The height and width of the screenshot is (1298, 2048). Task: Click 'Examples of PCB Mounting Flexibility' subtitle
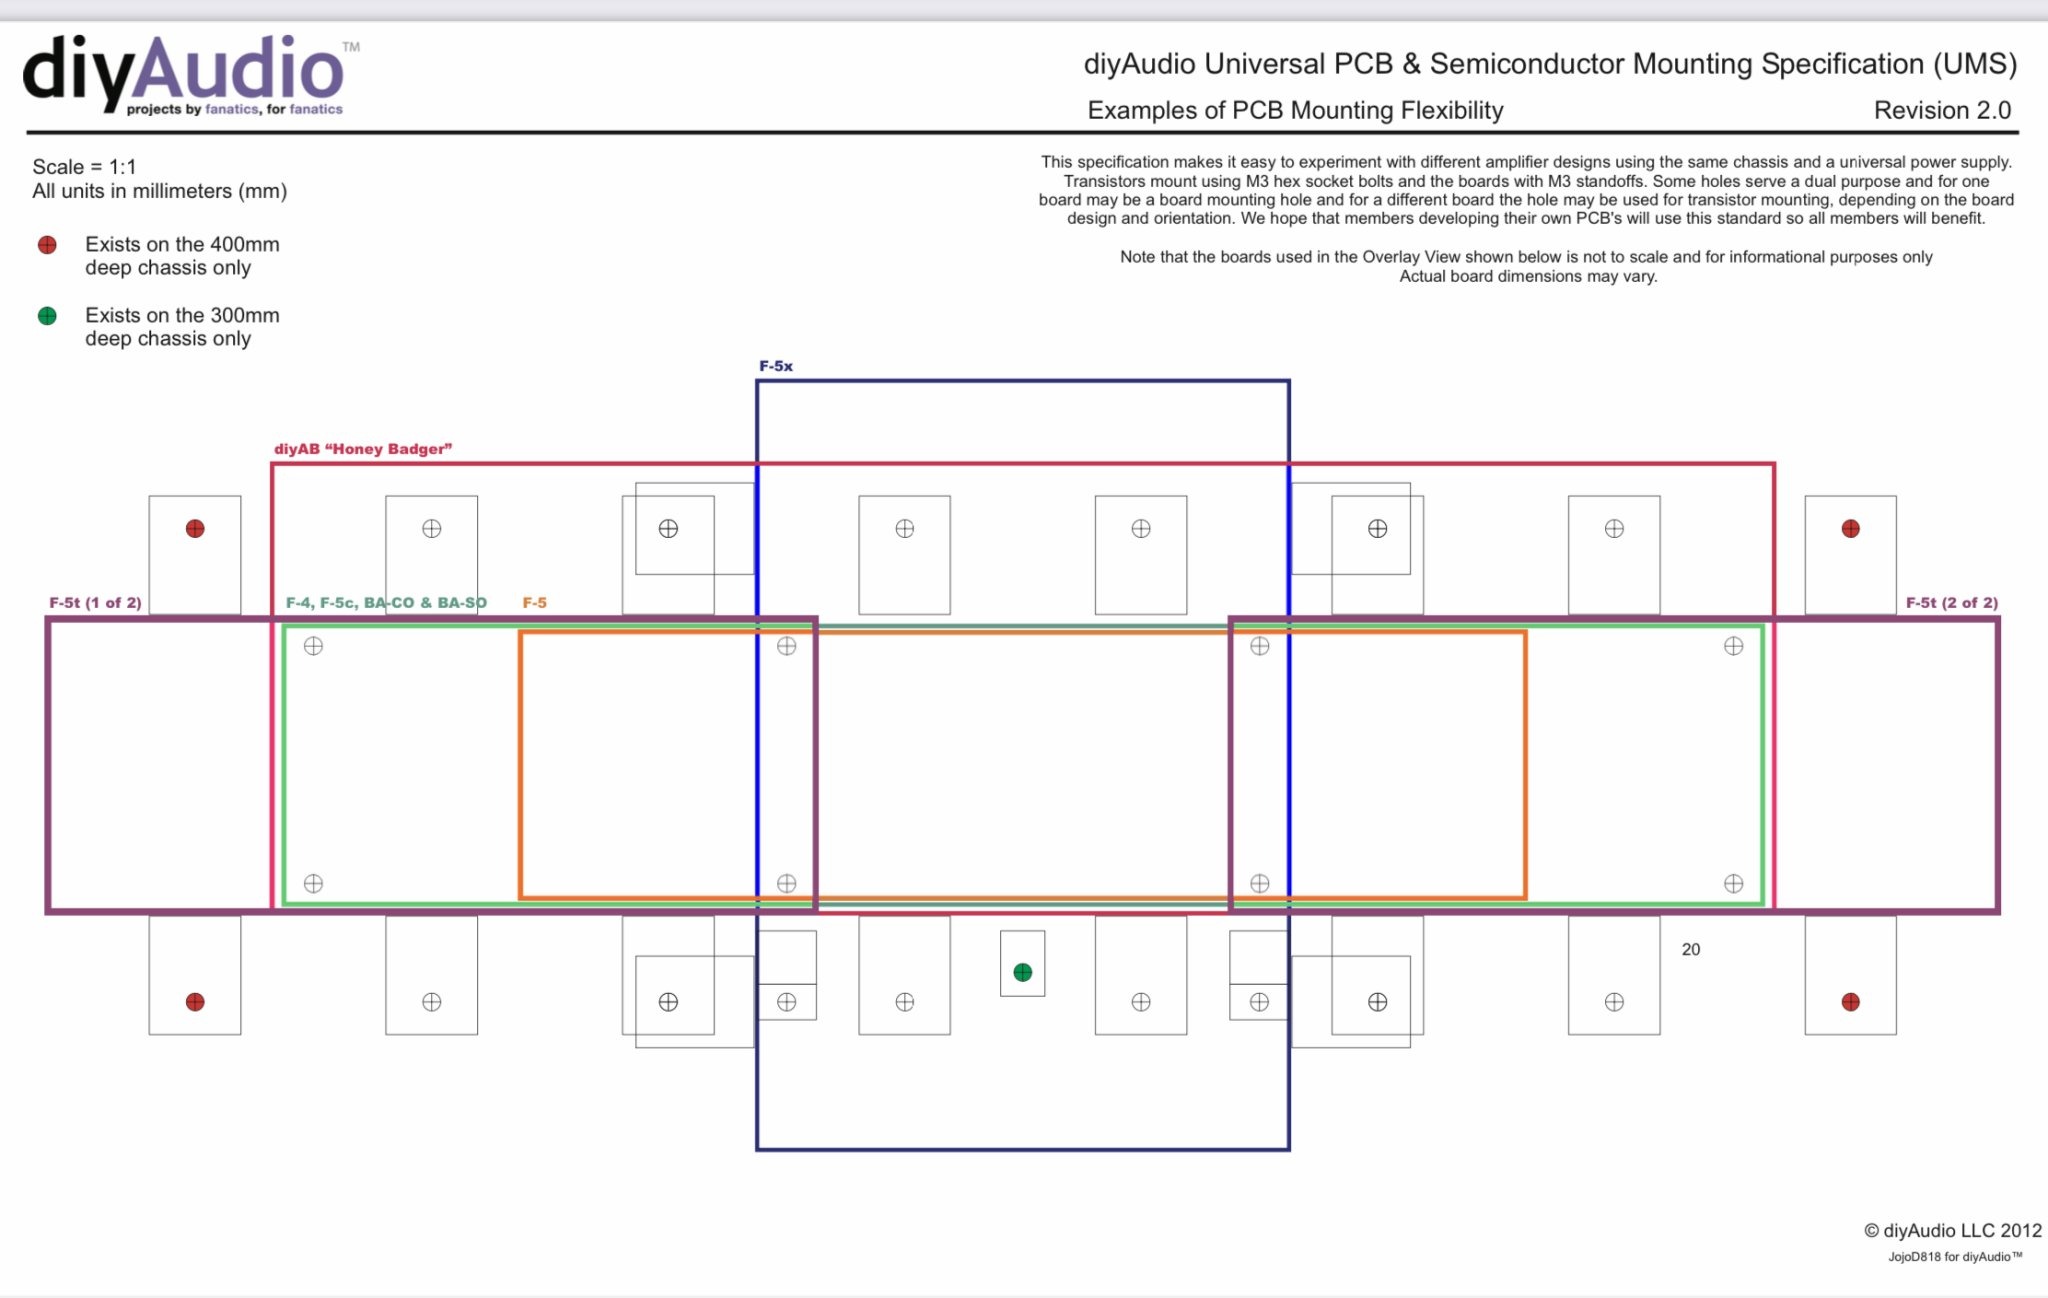[1295, 110]
